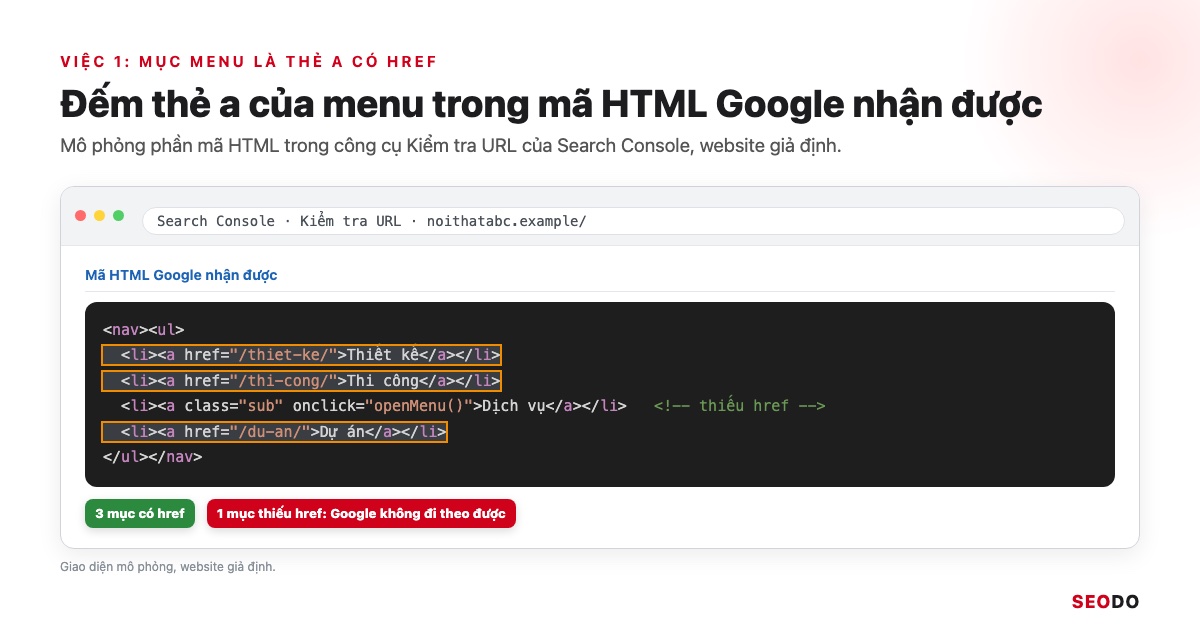Click the Search Console URL address bar
The image size is (1200, 634).
click(633, 221)
